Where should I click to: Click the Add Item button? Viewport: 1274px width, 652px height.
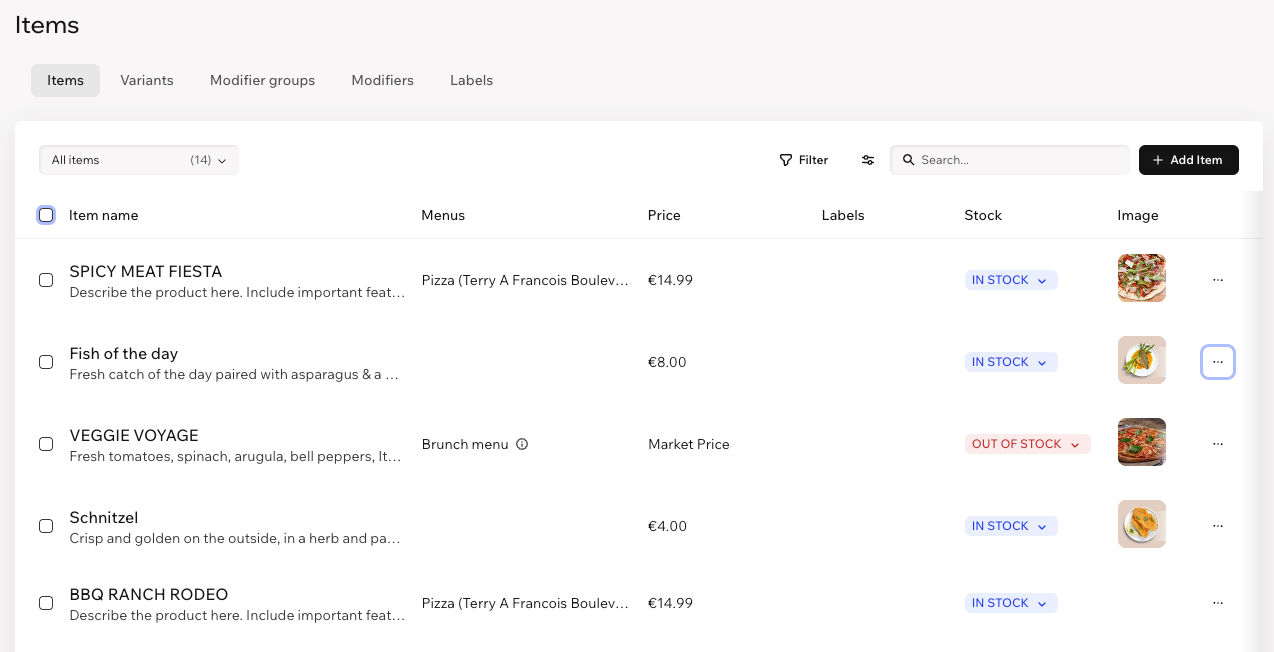click(x=1189, y=160)
